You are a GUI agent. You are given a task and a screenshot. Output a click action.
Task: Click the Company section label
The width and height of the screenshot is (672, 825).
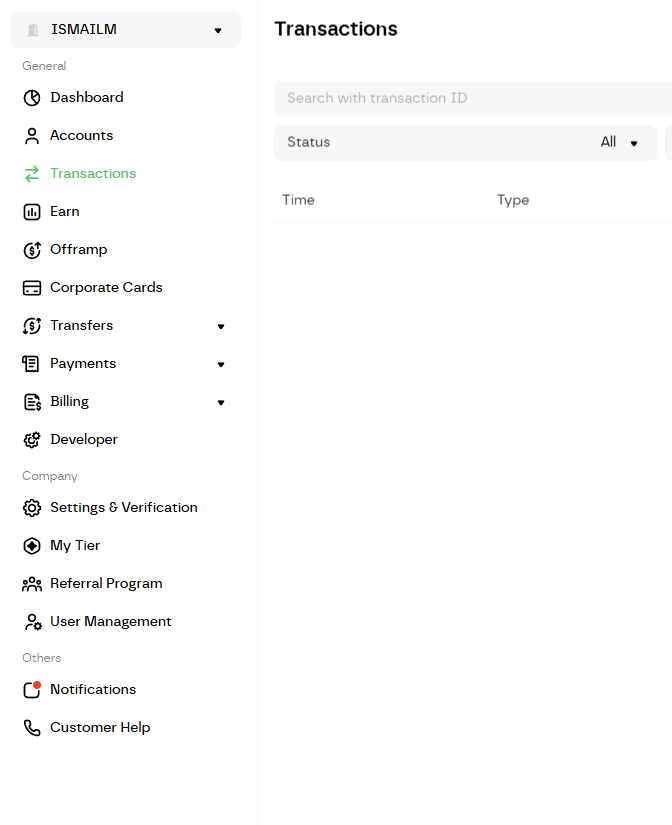click(50, 476)
